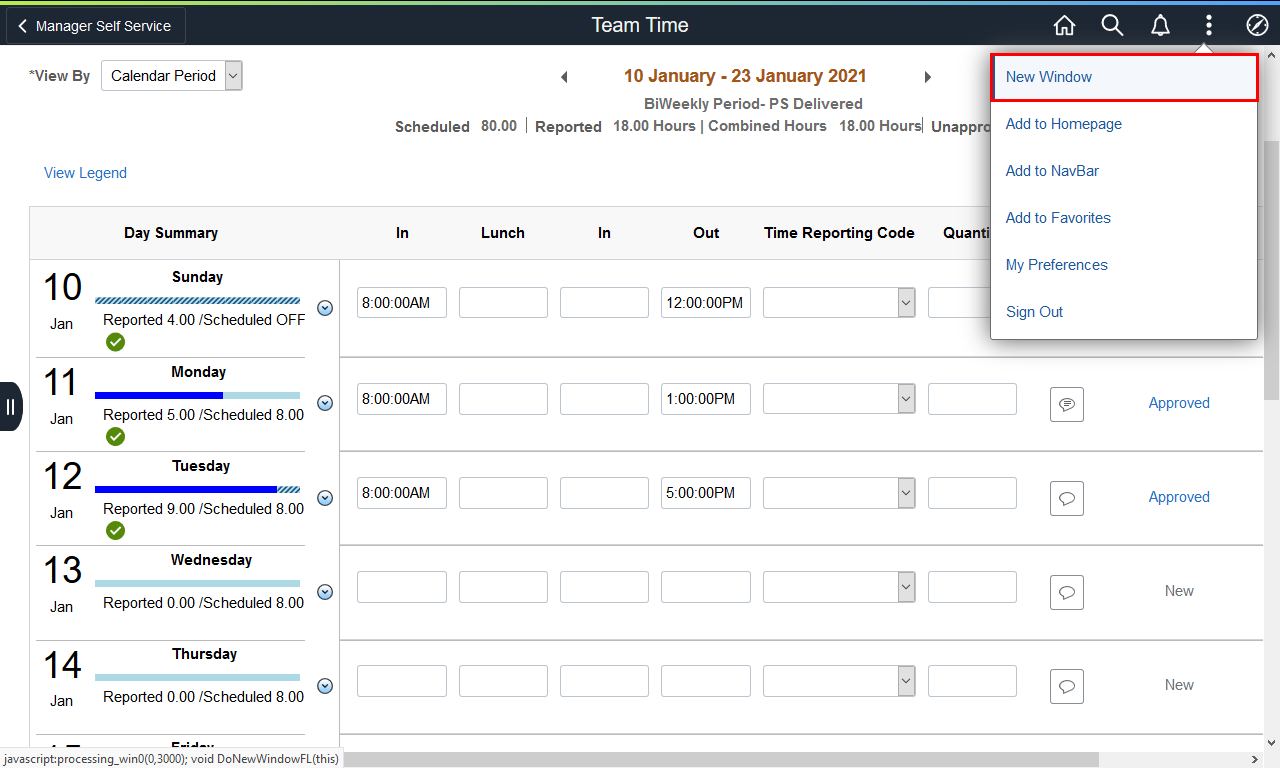1280x768 pixels.
Task: Open comment bubble for Wednesday row
Action: (1067, 592)
